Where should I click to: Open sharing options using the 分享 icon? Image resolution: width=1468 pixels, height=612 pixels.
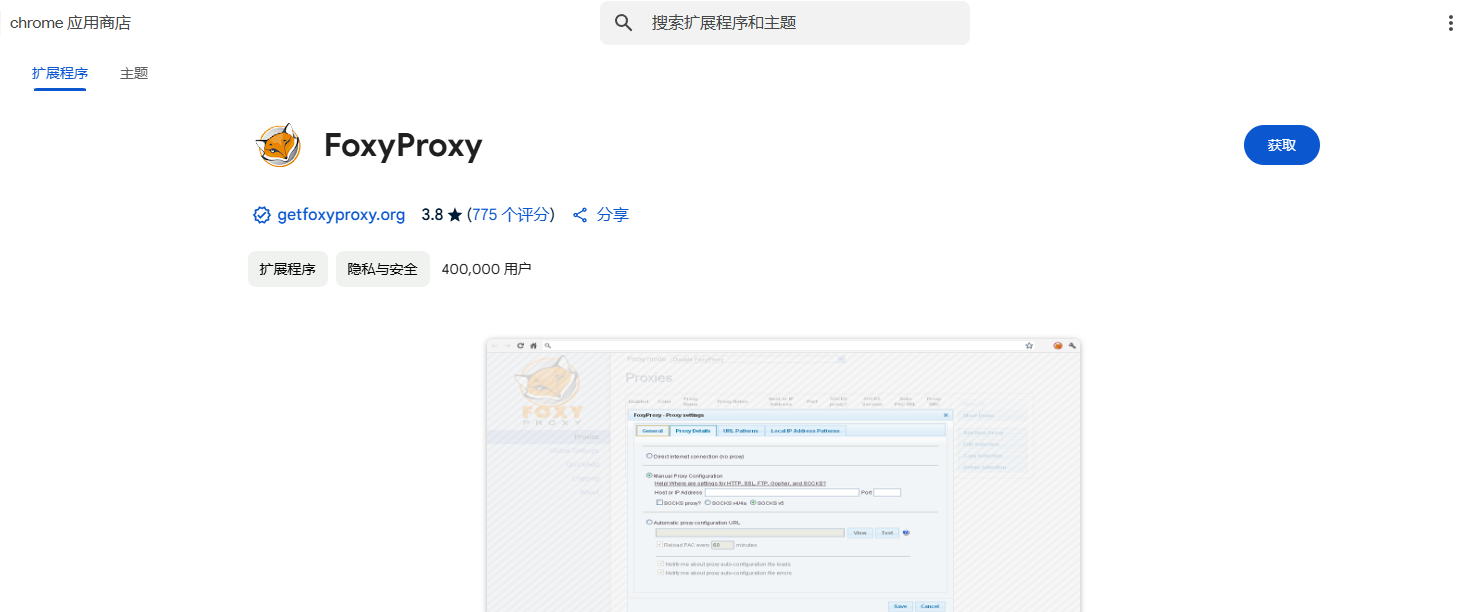pos(580,214)
